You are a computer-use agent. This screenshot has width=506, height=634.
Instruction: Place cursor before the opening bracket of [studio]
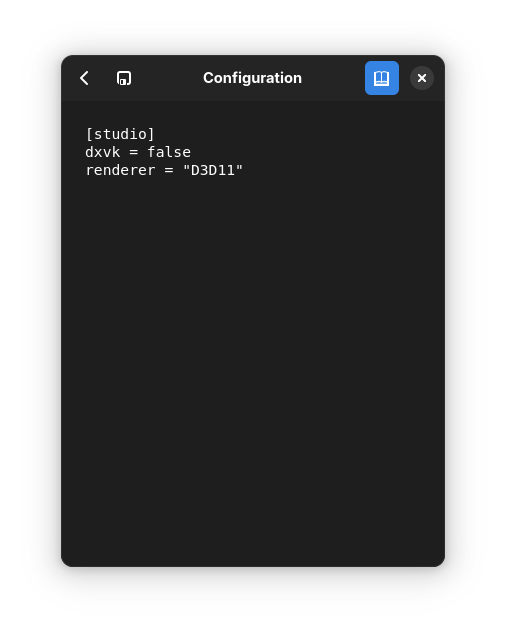86,134
